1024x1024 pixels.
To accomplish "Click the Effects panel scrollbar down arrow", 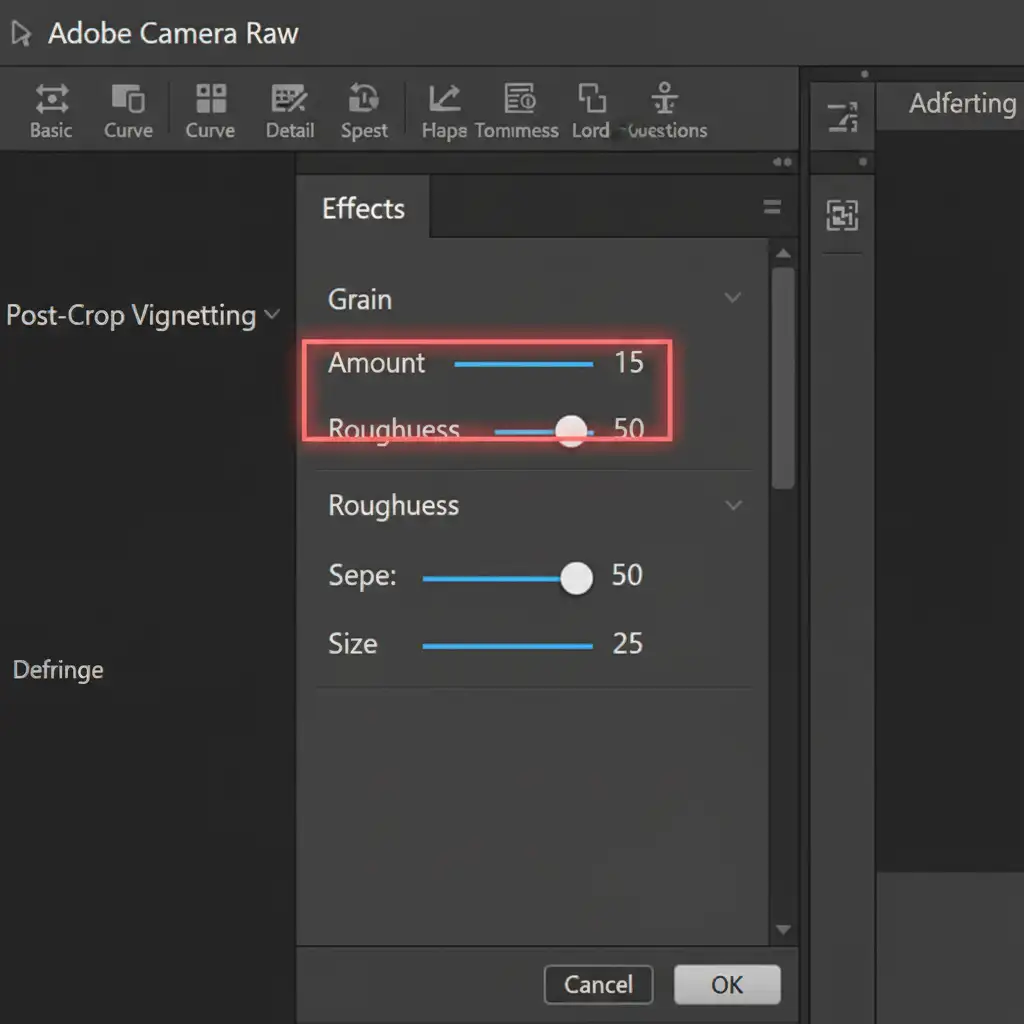I will tap(783, 930).
